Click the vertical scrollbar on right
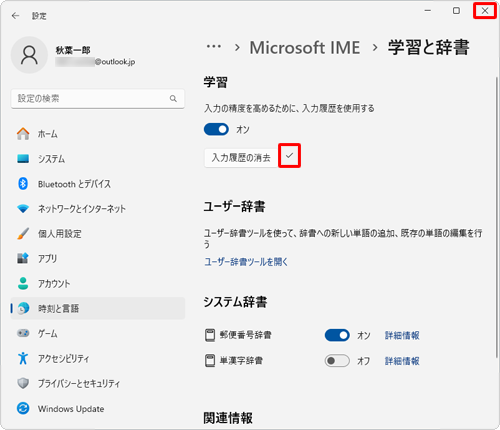Image resolution: width=500 pixels, height=430 pixels. point(497,217)
